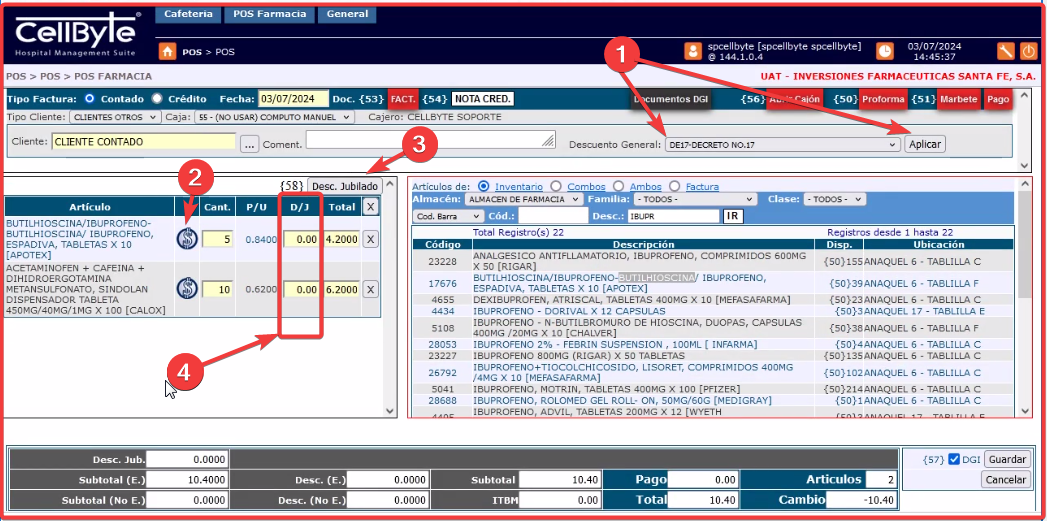Click item code 23228
Screen dimensions: 1047x521
(x=441, y=260)
